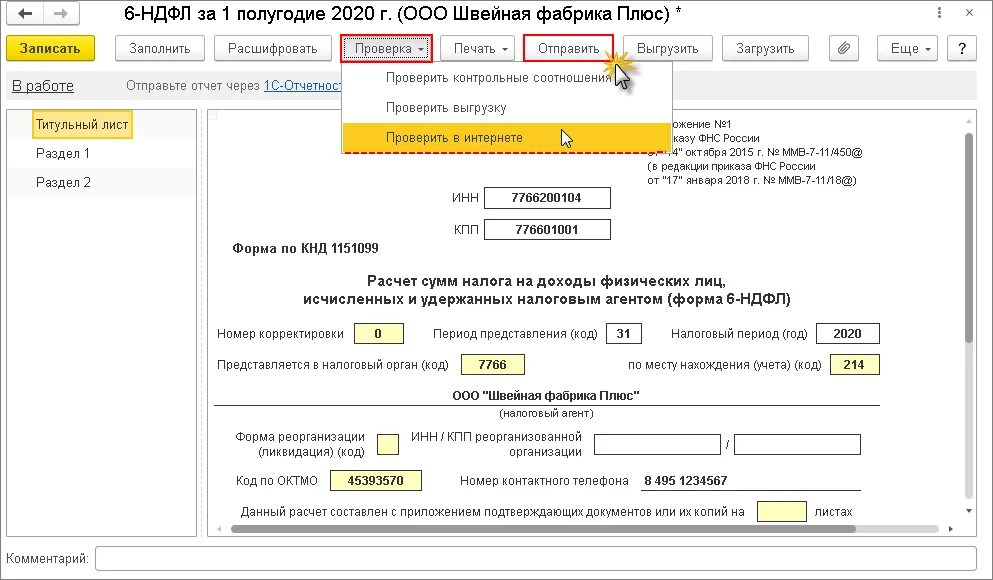Open the В работе status link
Viewport: 993px width, 580px height.
click(x=43, y=86)
